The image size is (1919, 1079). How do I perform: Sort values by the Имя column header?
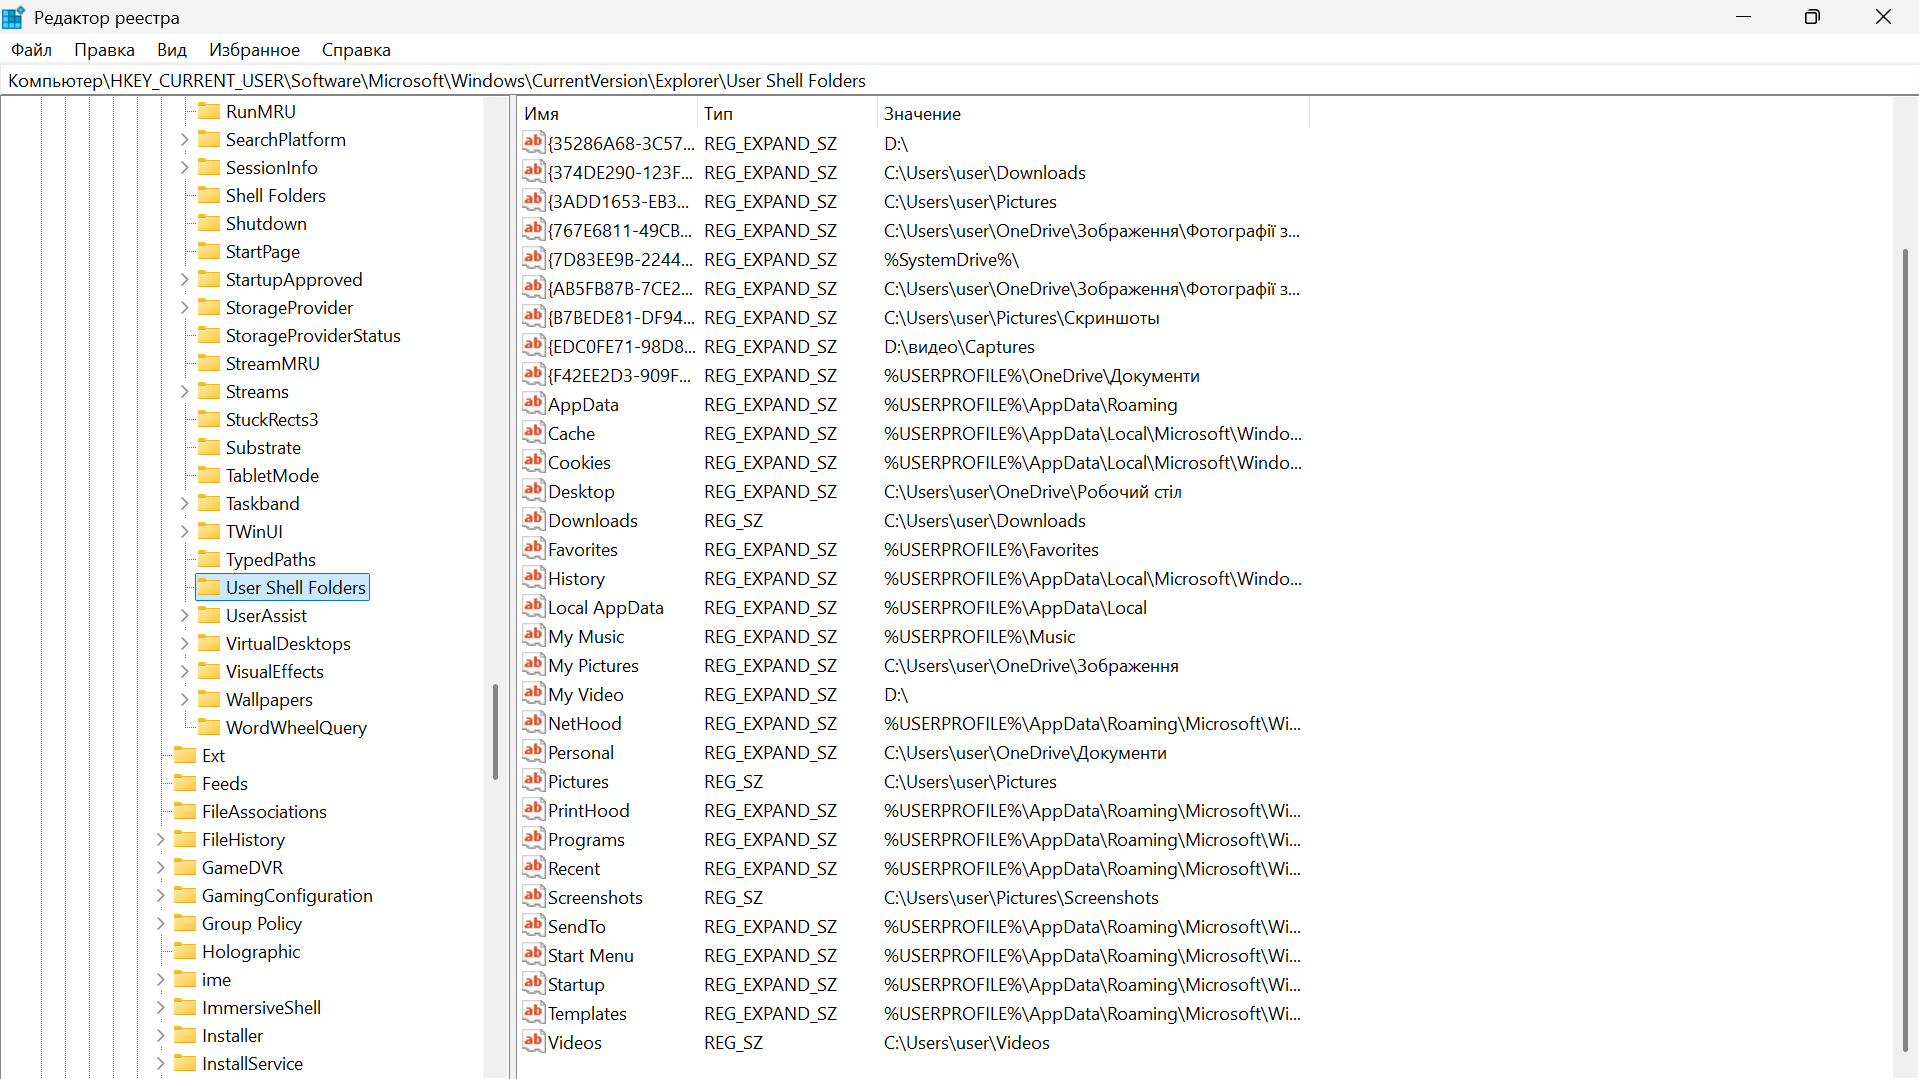pos(607,114)
